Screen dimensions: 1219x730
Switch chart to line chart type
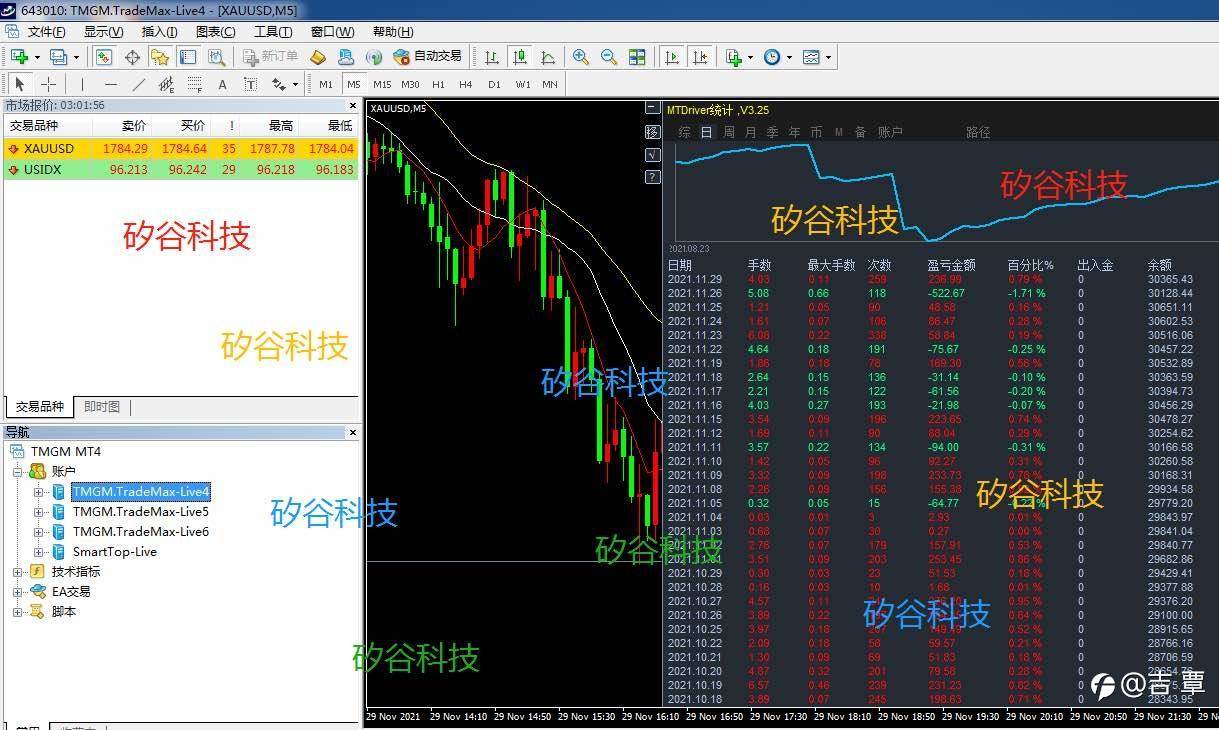pos(548,57)
